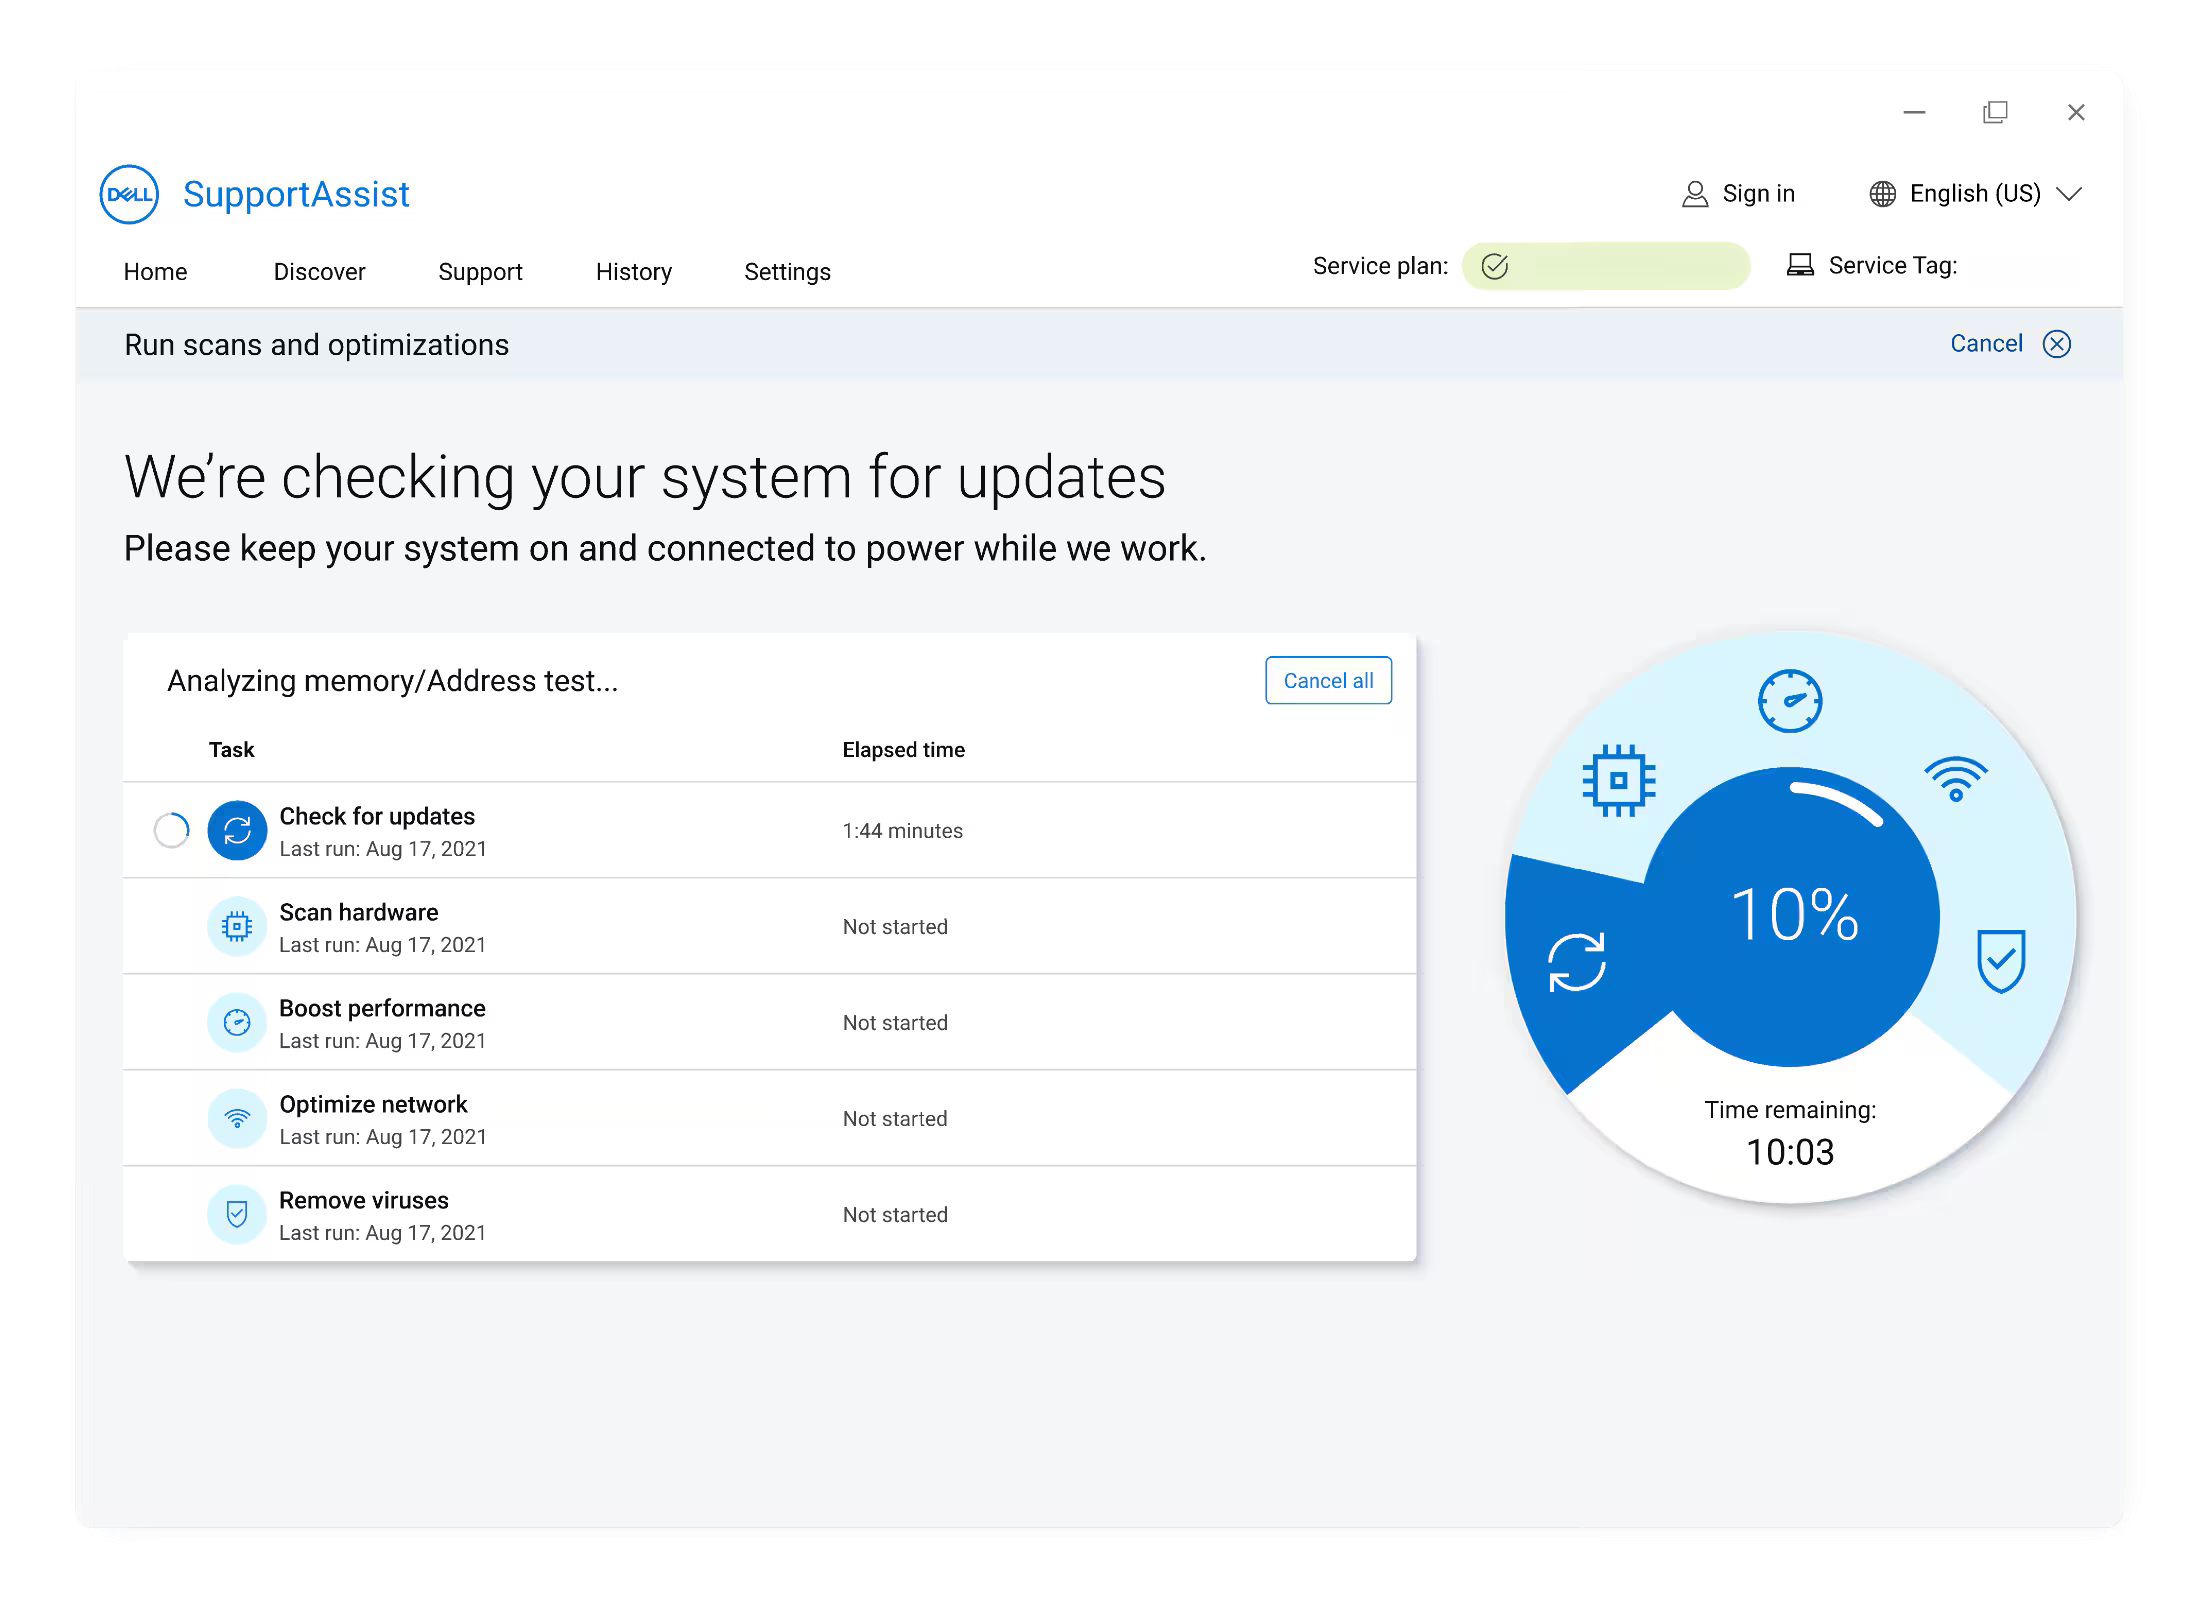The width and height of the screenshot is (2200, 1600).
Task: Click the Remove viruses shield icon in list
Action: (237, 1215)
